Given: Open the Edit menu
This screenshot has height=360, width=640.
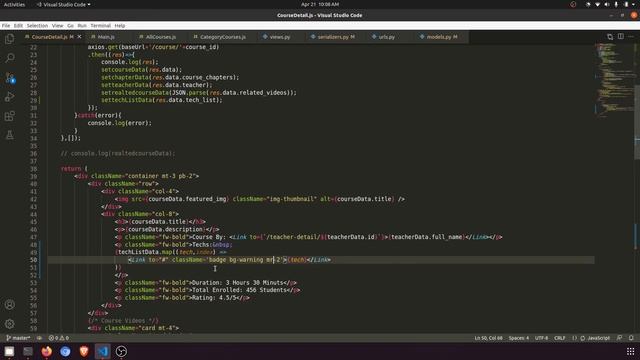Looking at the screenshot, I should click(18, 25).
